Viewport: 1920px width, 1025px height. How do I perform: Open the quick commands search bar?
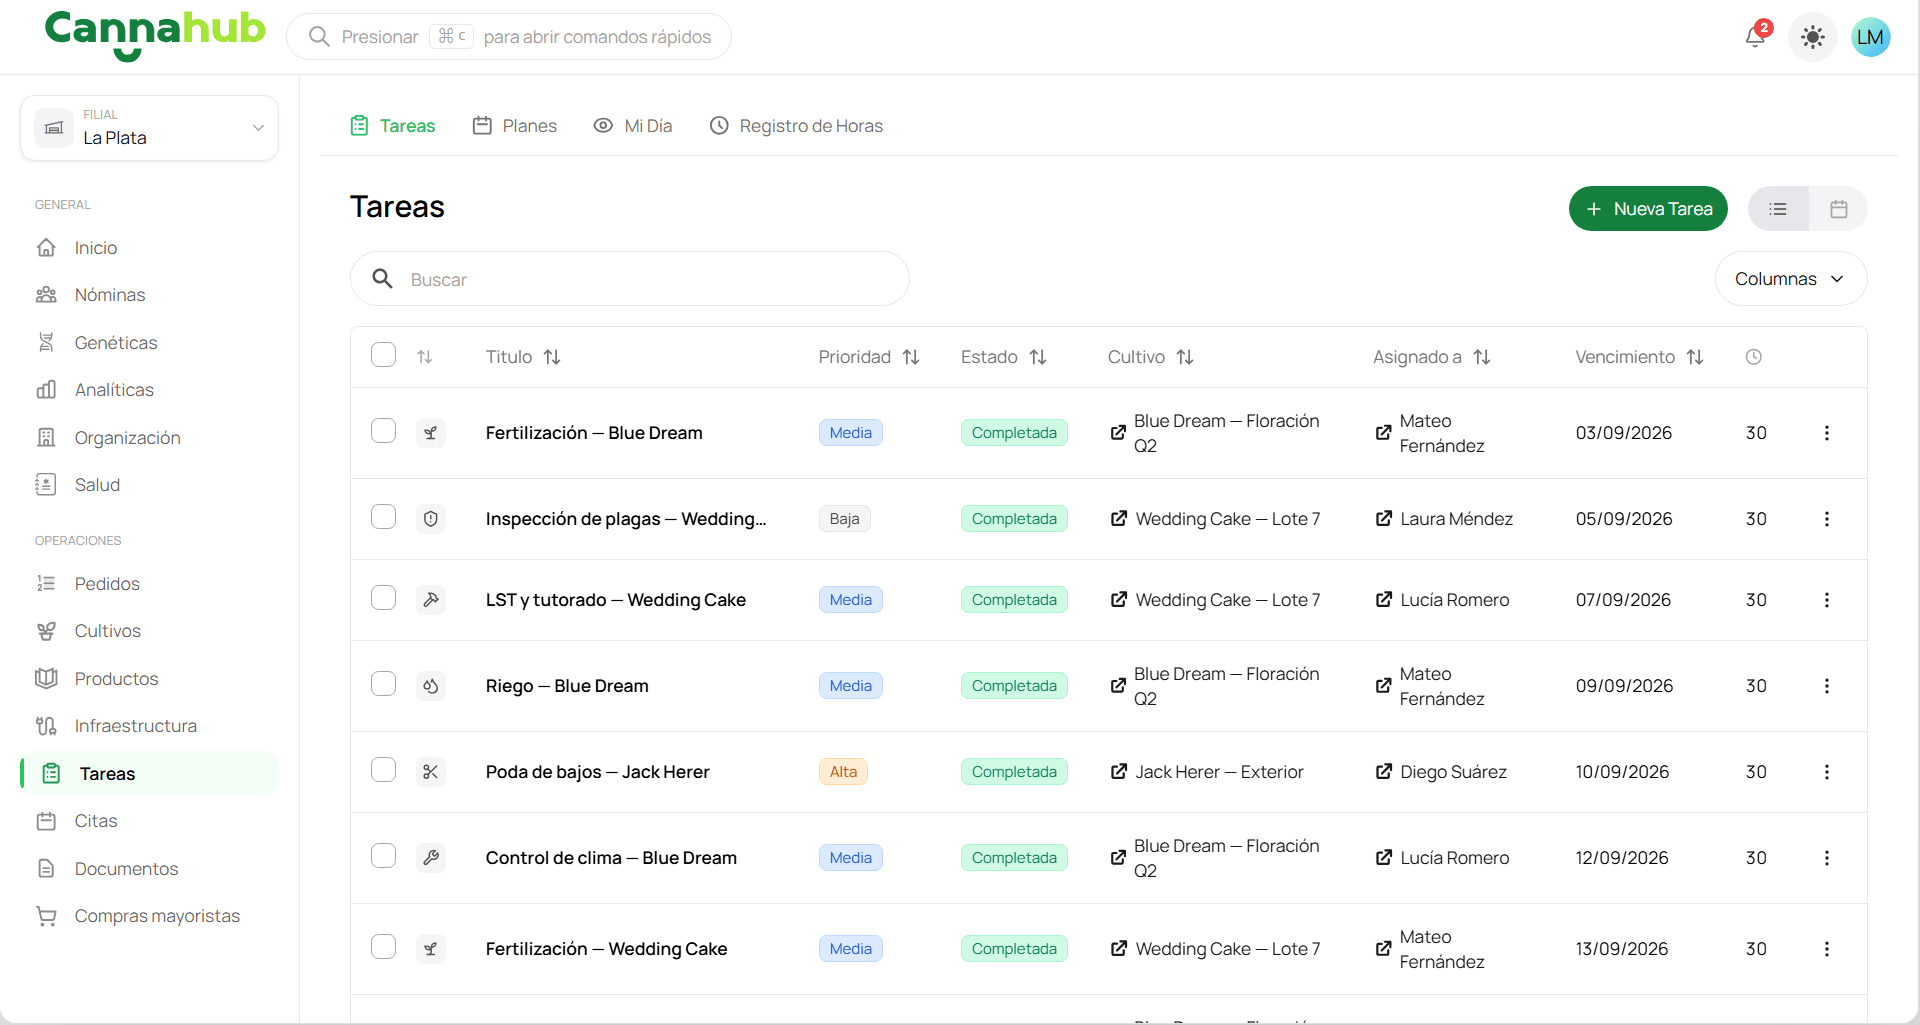(509, 37)
